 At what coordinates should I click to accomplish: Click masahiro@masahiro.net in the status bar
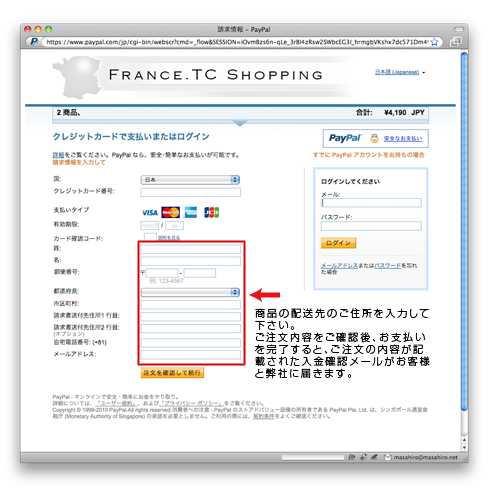pos(426,457)
